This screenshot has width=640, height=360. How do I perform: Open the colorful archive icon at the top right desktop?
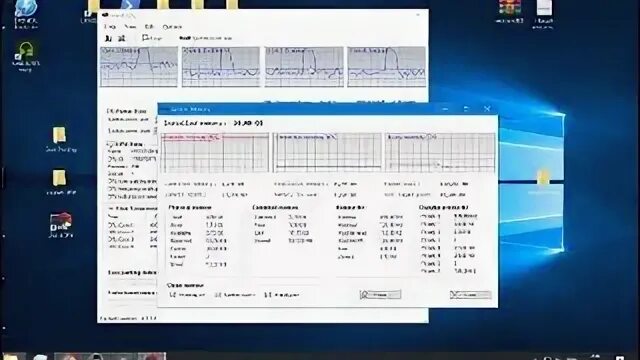point(509,11)
